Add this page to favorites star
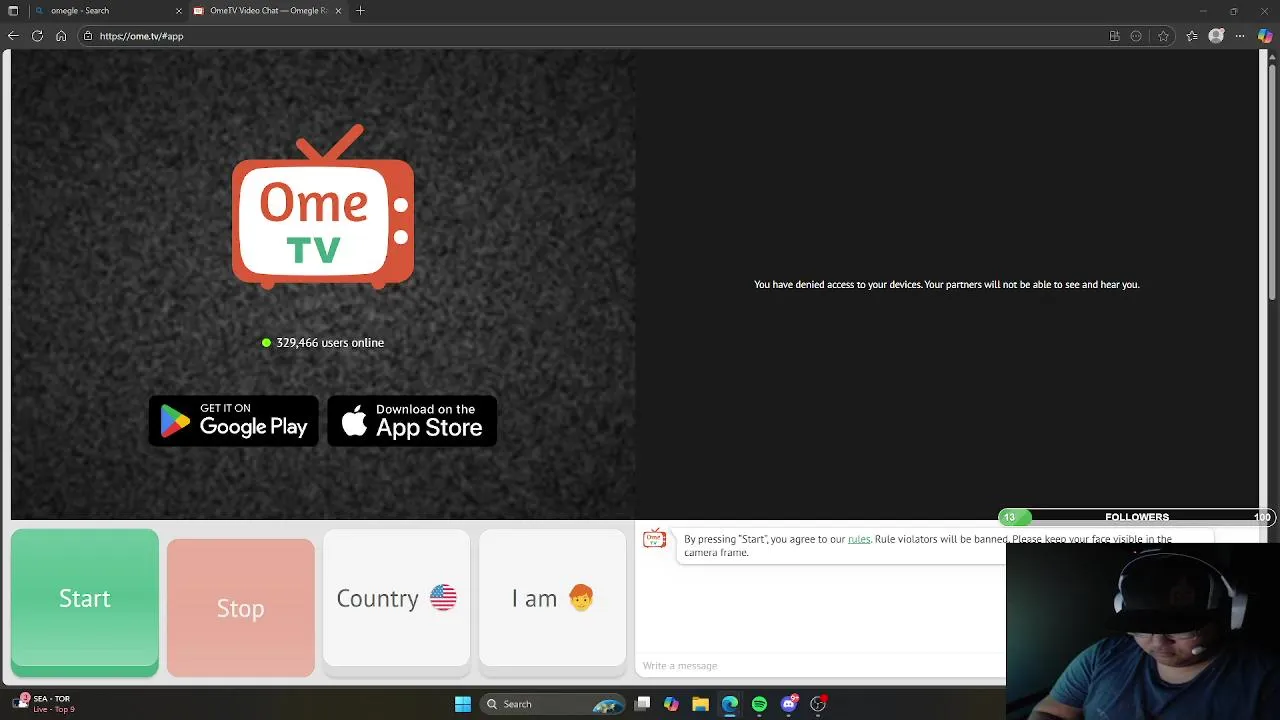The width and height of the screenshot is (1280, 720). (1163, 36)
